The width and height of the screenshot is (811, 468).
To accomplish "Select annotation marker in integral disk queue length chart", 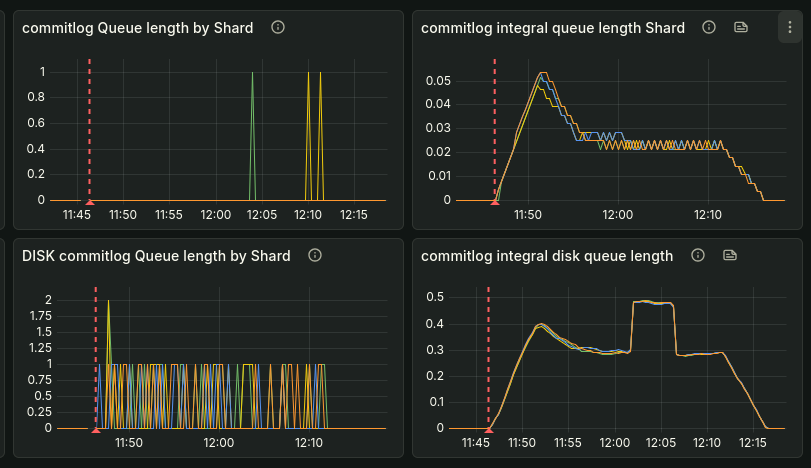I will tap(488, 430).
